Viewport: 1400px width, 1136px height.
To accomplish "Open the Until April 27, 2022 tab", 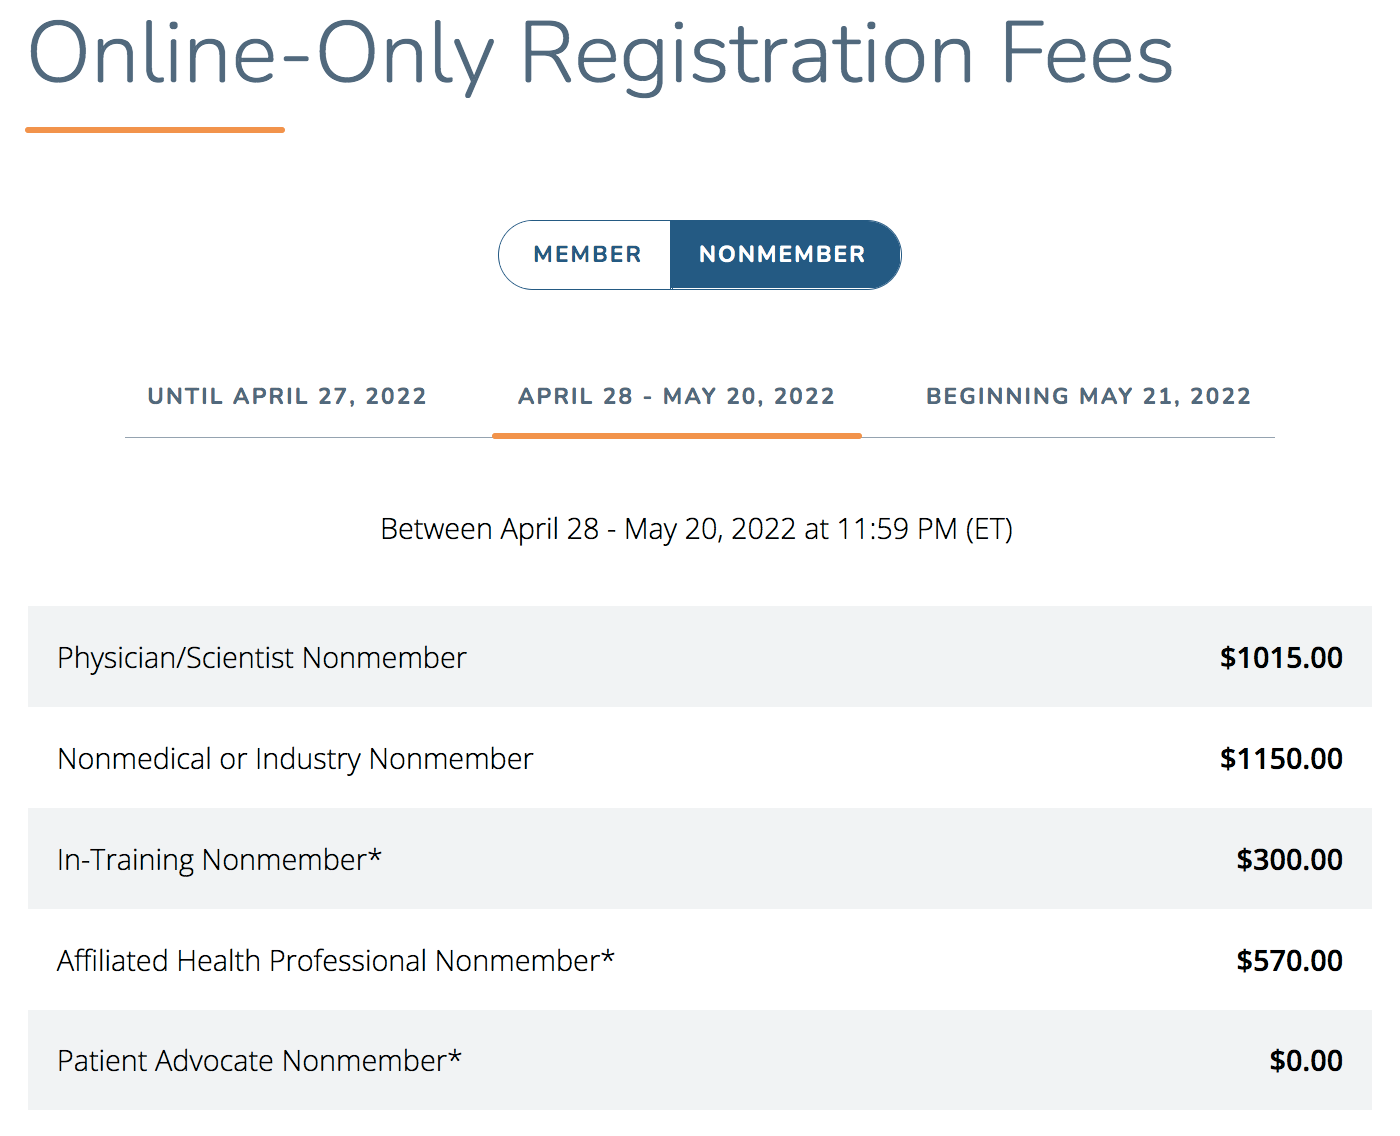I will point(287,396).
